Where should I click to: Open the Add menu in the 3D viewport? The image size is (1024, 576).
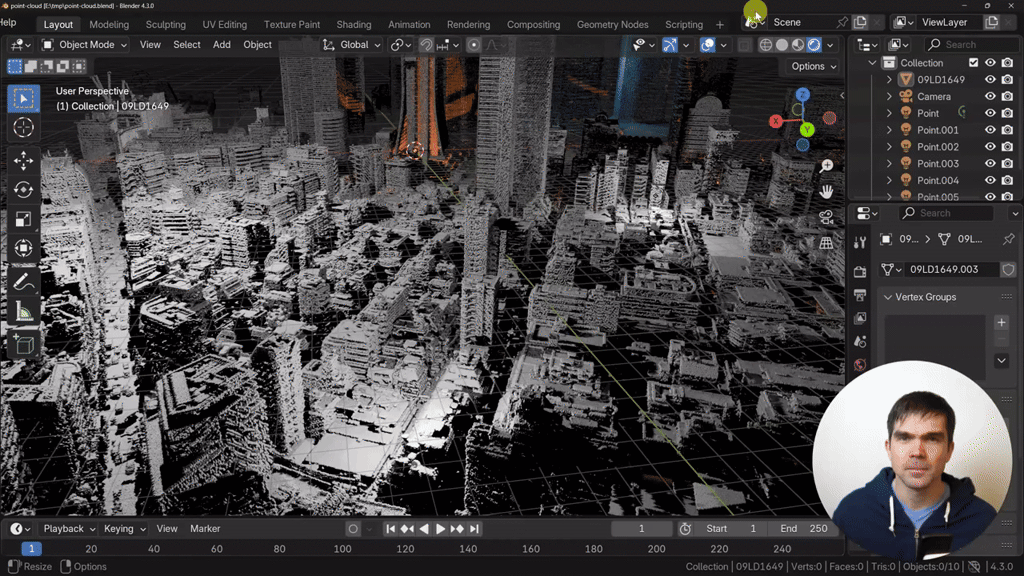pyautogui.click(x=222, y=44)
